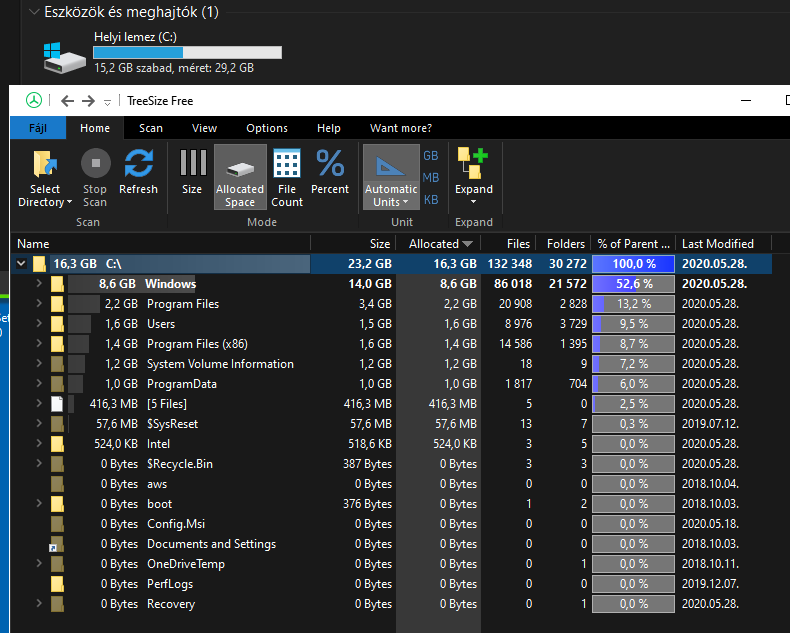
Task: Open the Options ribbon tab
Action: point(267,128)
